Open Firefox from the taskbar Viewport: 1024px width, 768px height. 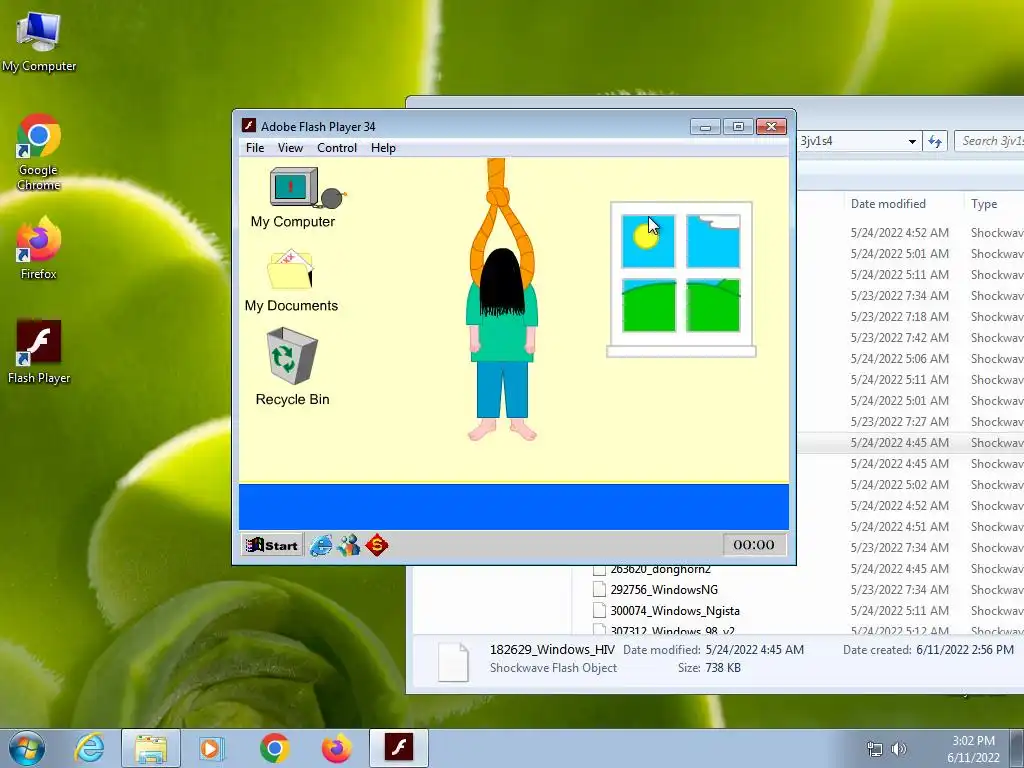point(336,748)
